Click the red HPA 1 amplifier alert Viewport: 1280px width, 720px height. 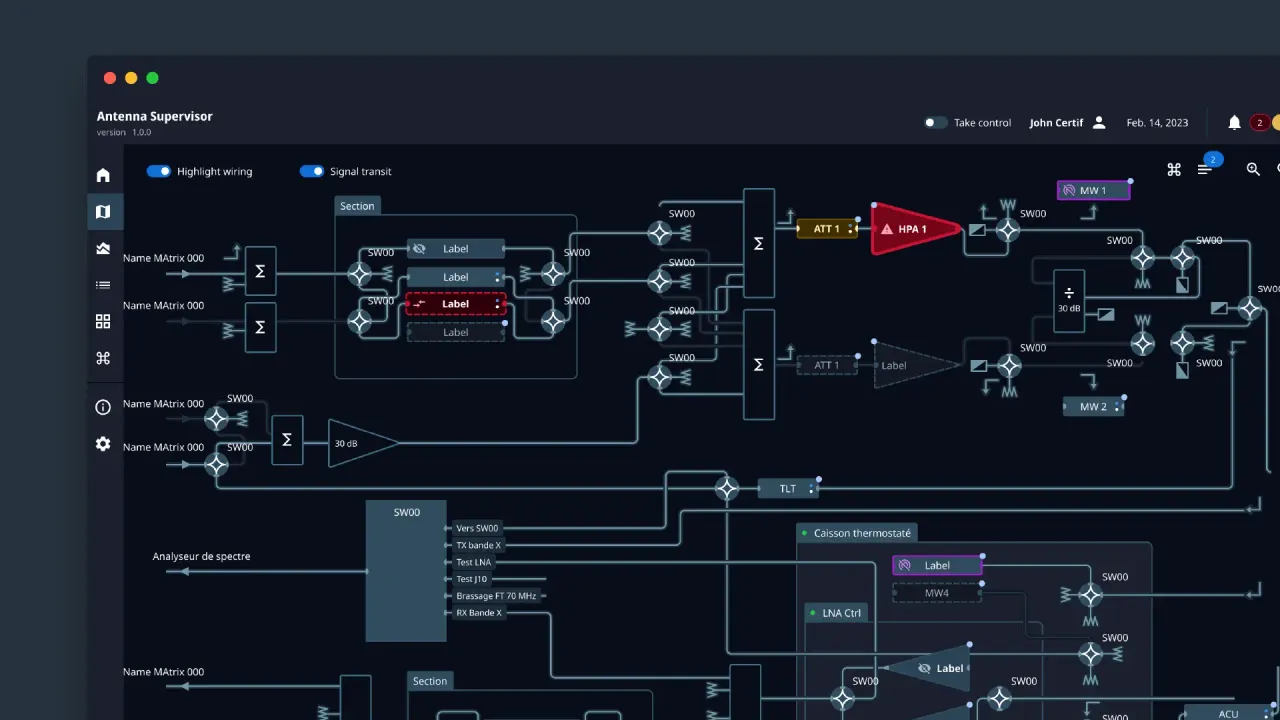tap(913, 229)
